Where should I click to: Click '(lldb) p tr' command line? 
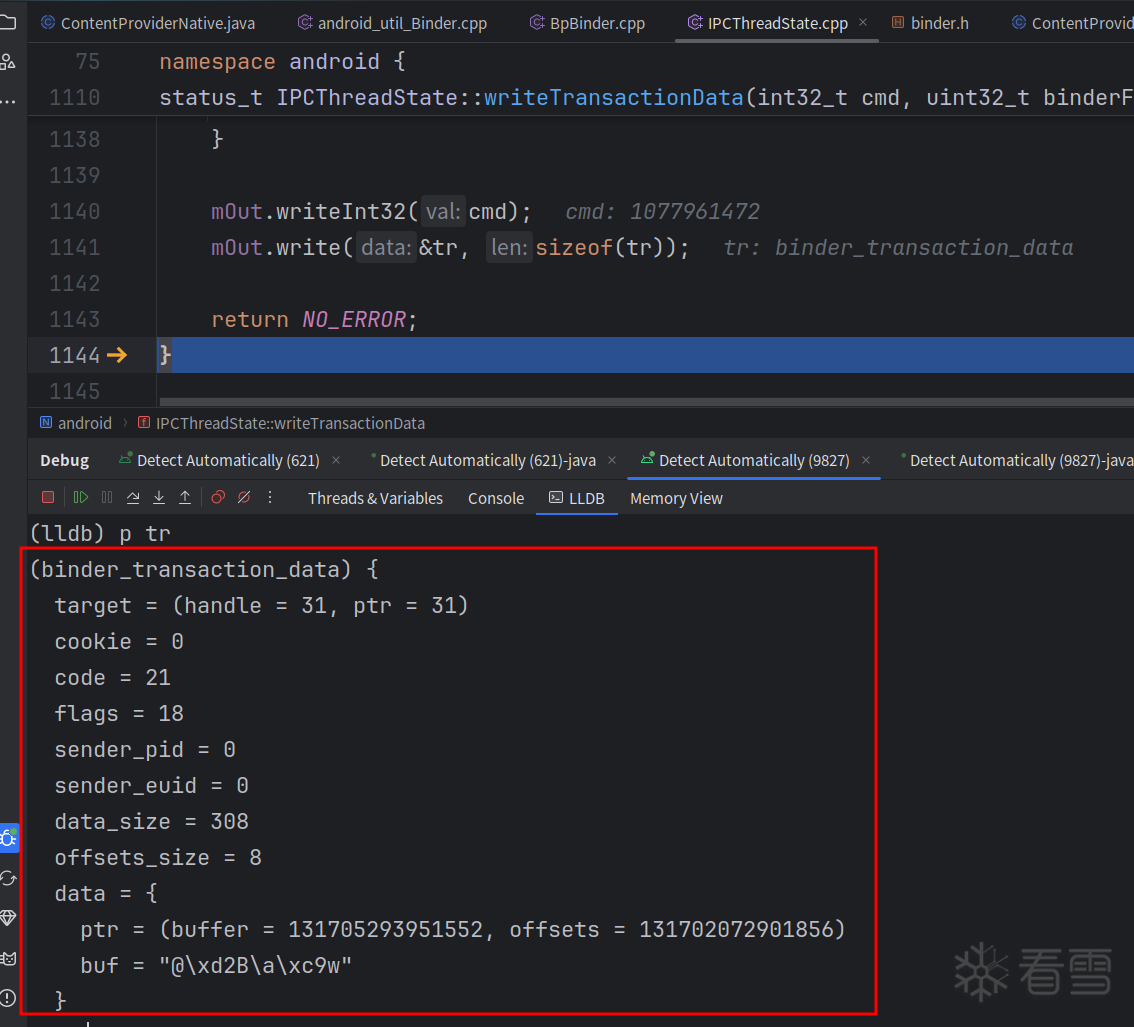tap(100, 534)
